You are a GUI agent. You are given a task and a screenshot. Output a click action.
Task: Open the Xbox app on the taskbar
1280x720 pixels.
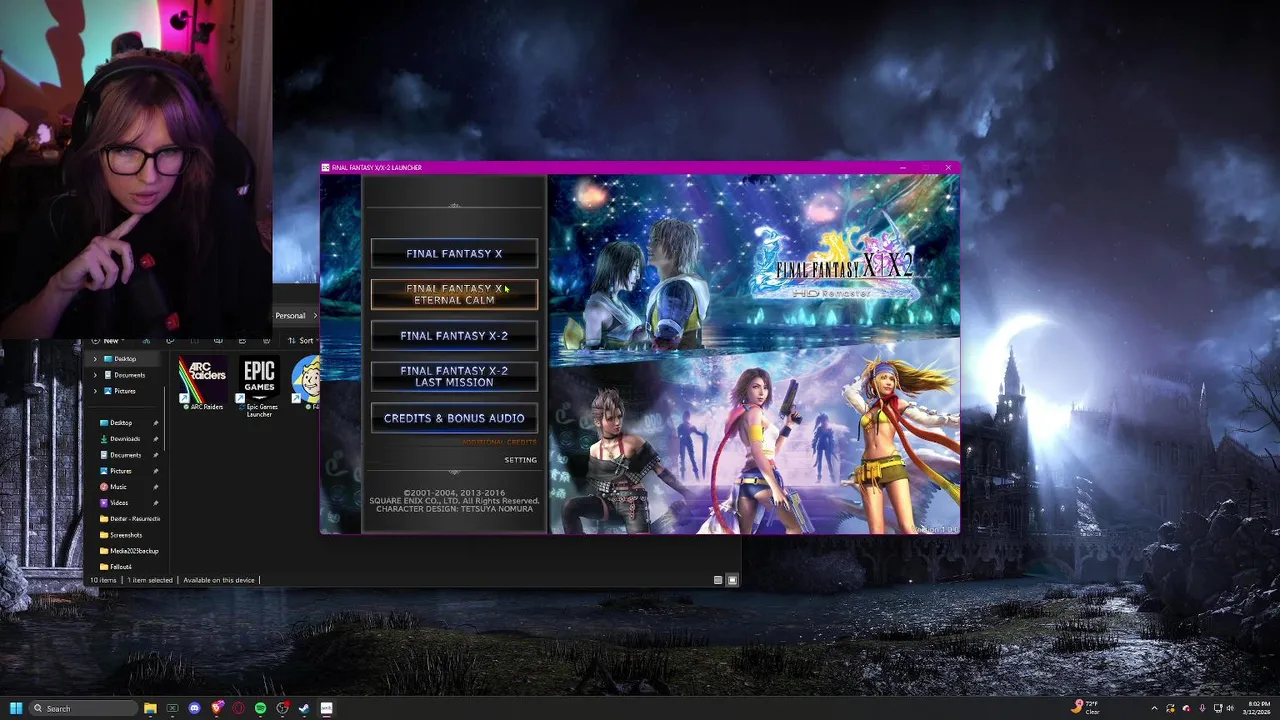[x=172, y=708]
